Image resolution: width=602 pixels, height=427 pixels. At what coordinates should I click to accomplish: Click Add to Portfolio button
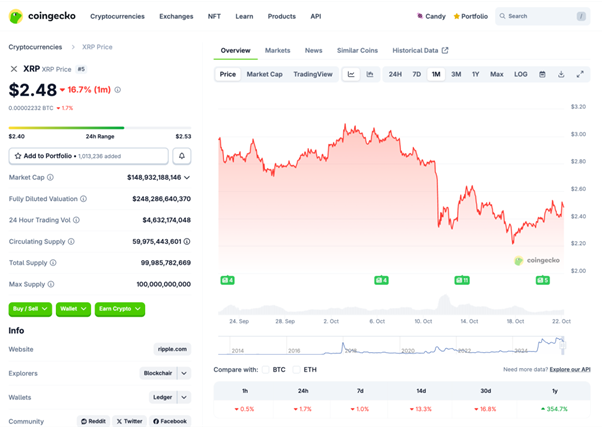[88, 156]
